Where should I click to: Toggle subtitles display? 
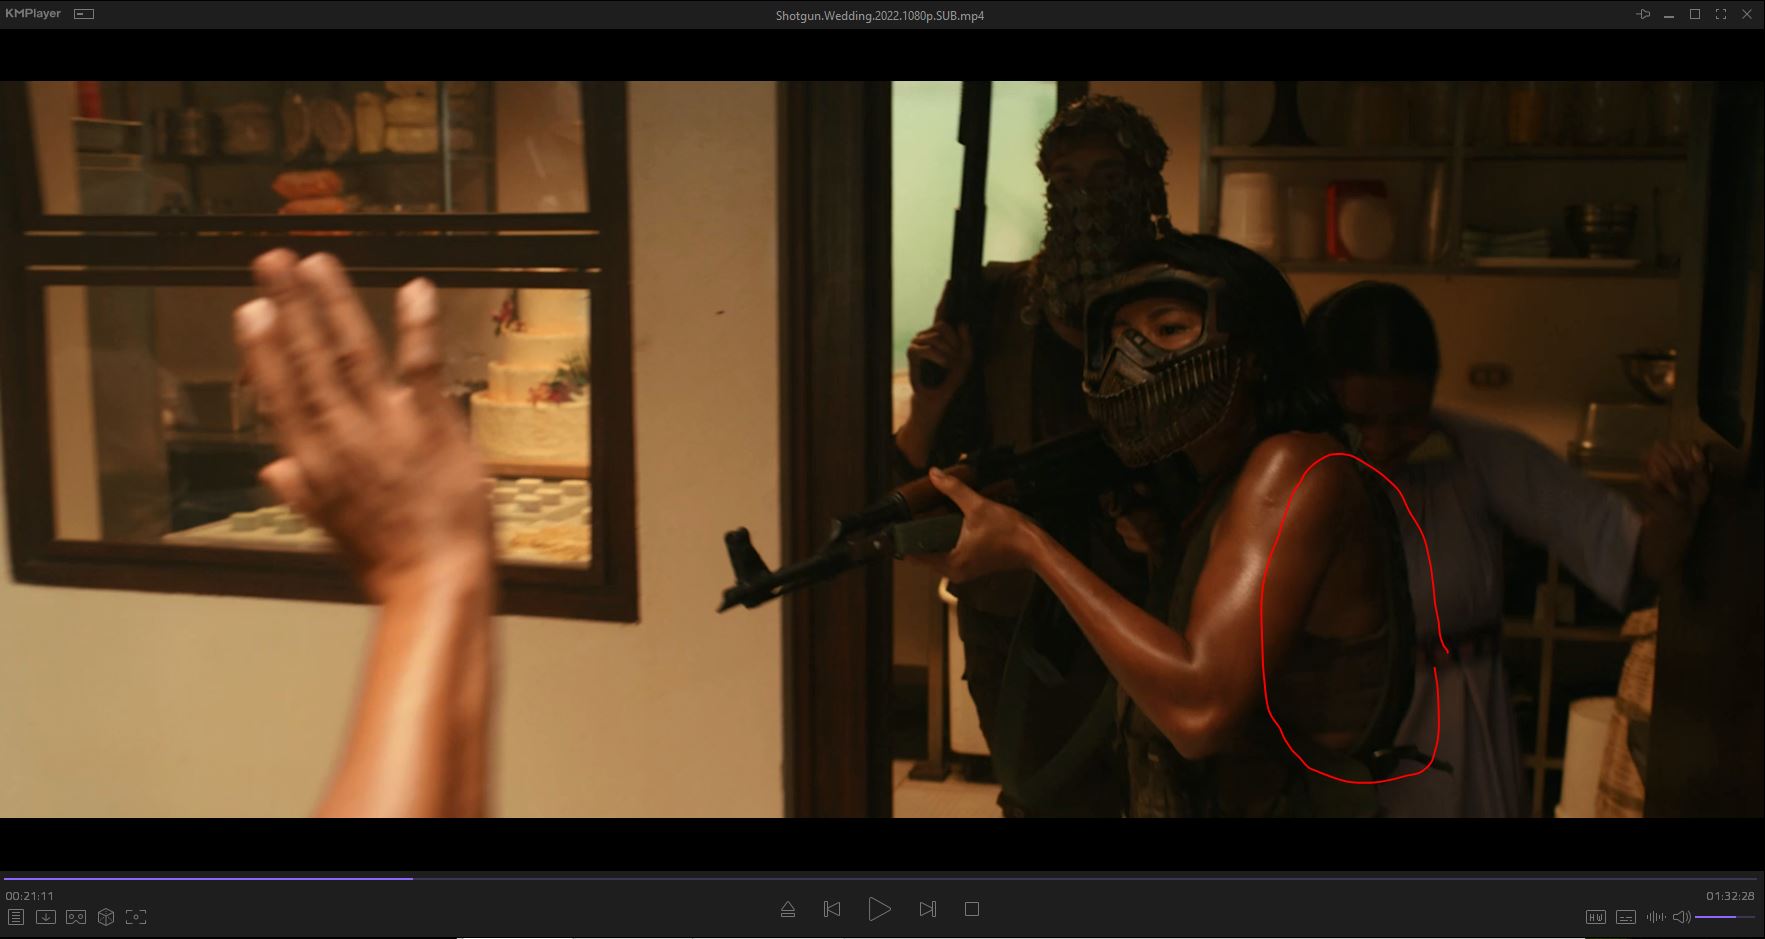(x=1626, y=917)
